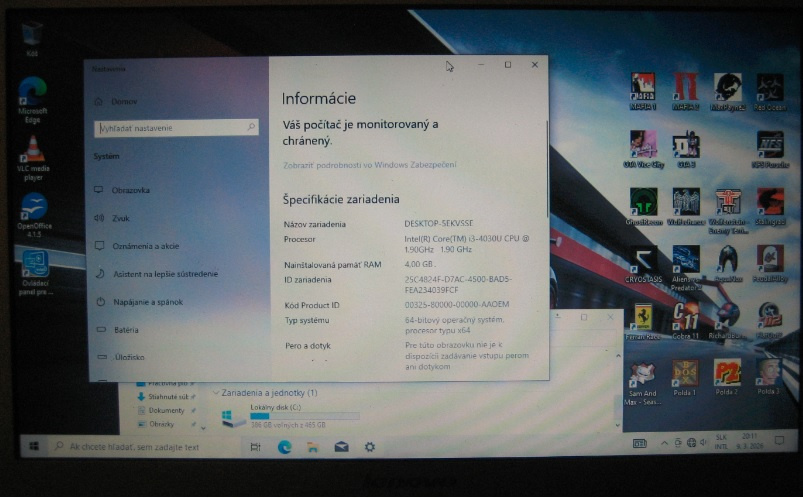The height and width of the screenshot is (498, 803).
Task: Open the MAFIA 2 desktop shortcut
Action: [x=685, y=91]
